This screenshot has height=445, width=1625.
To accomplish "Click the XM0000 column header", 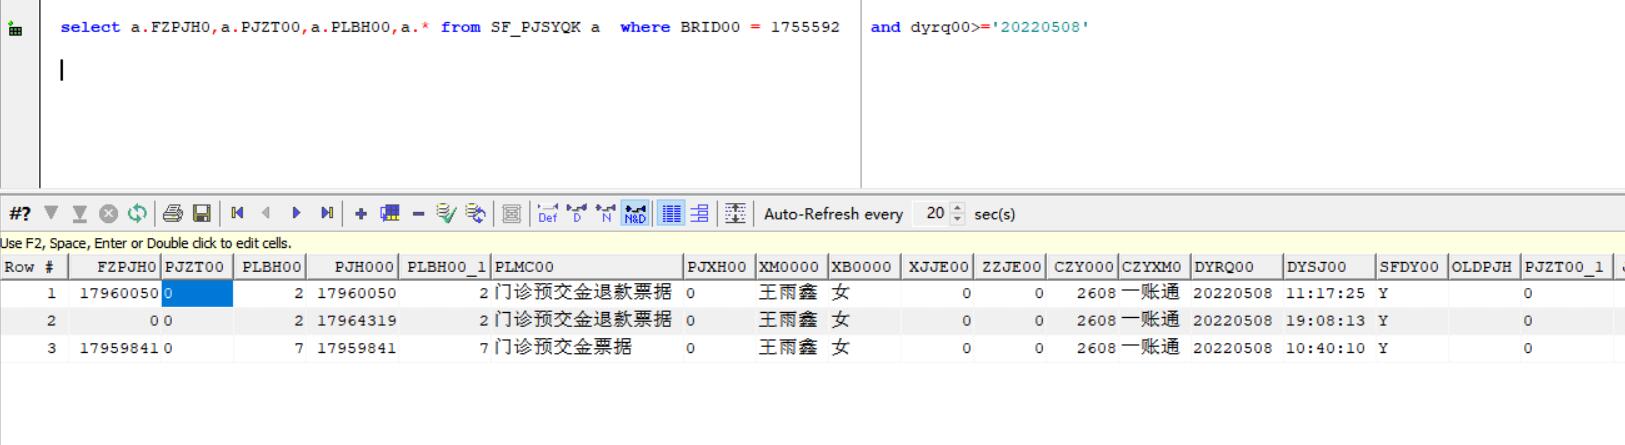I will 792,267.
